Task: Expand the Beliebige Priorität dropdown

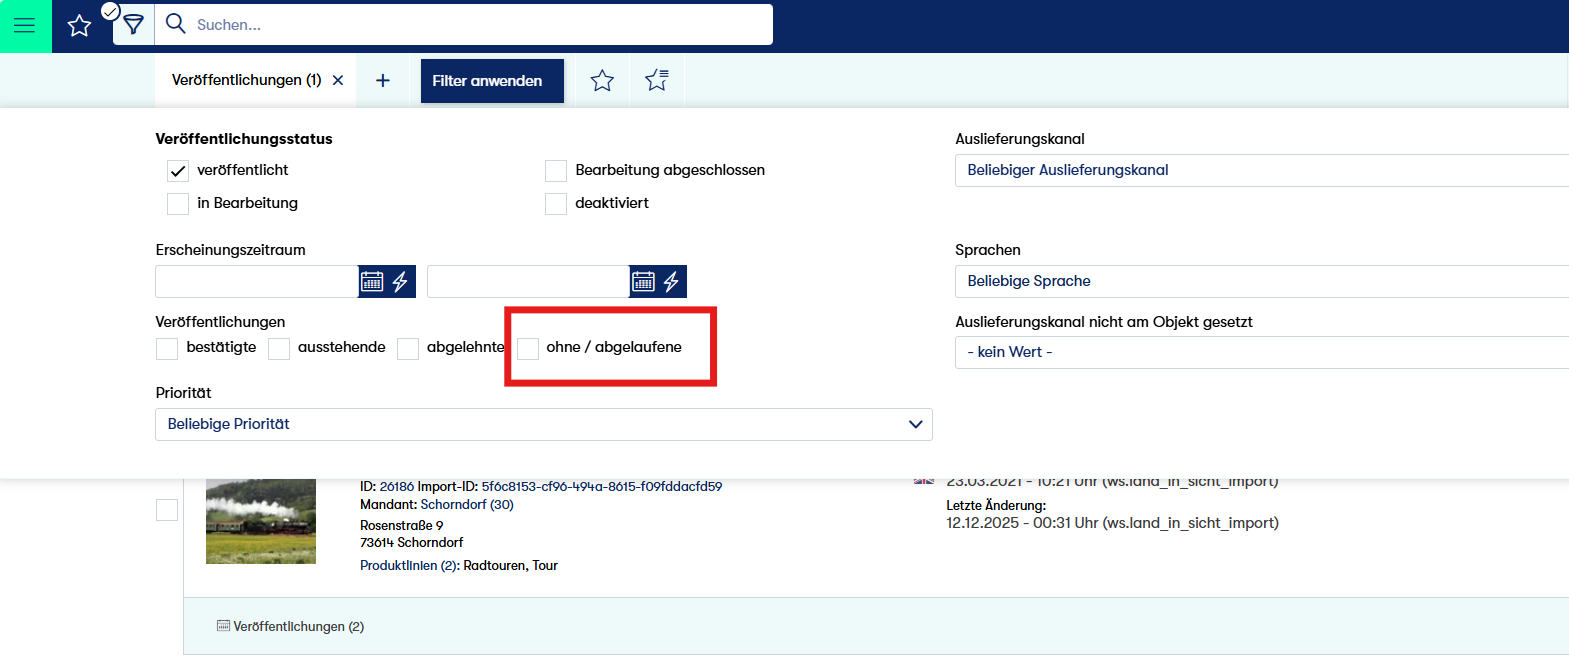Action: tap(543, 425)
